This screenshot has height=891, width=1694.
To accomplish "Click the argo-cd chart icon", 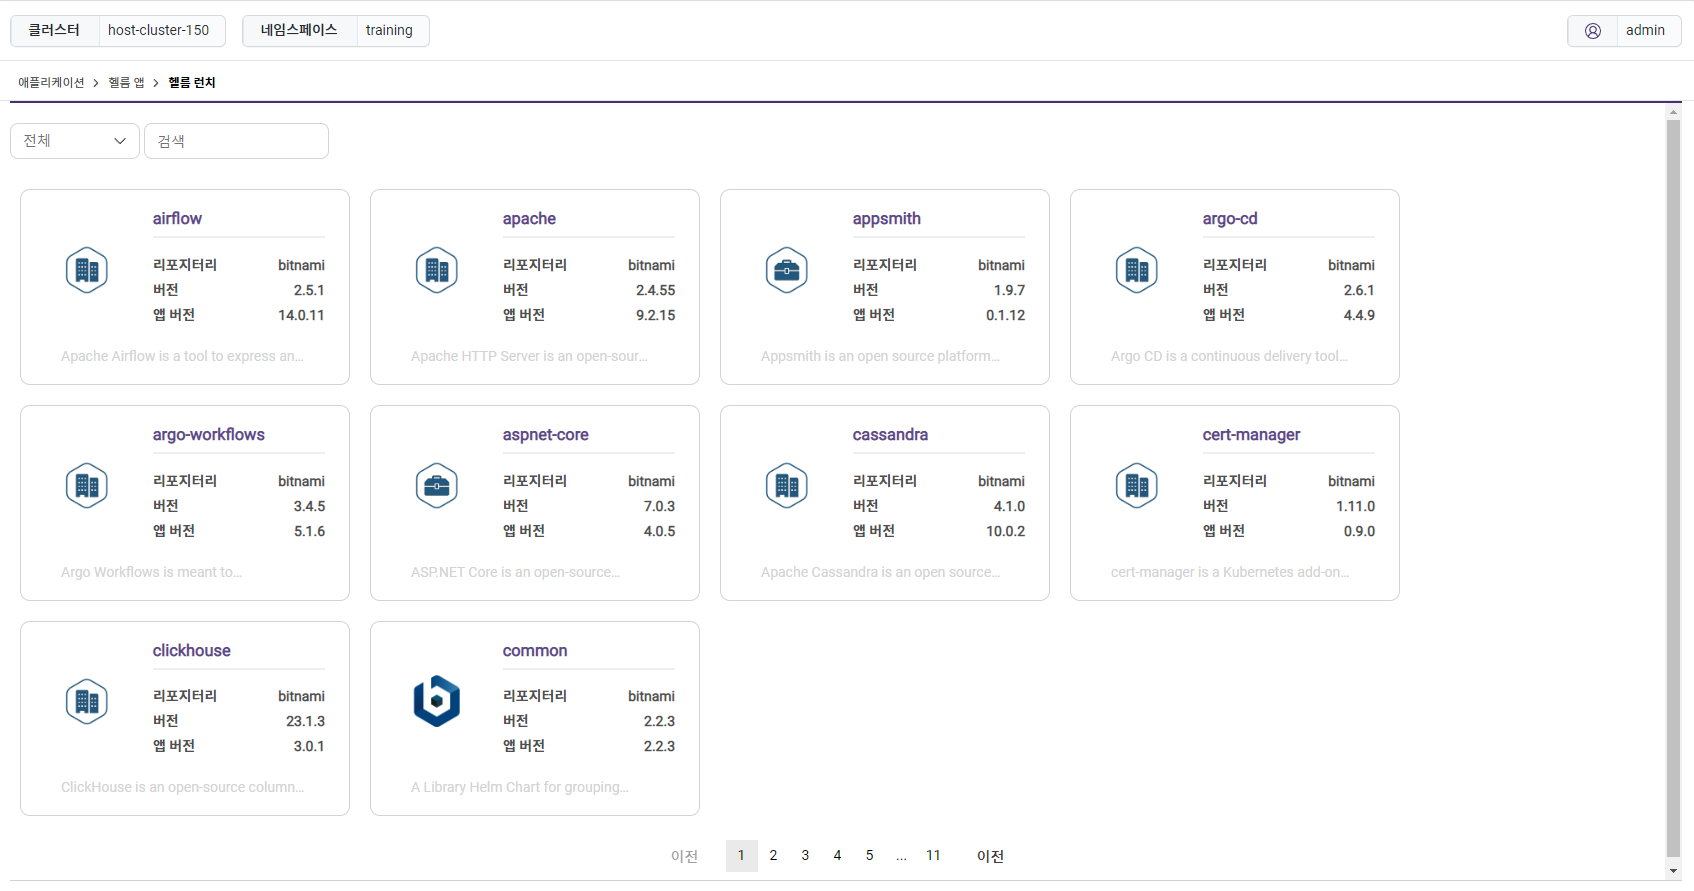I will click(1137, 270).
